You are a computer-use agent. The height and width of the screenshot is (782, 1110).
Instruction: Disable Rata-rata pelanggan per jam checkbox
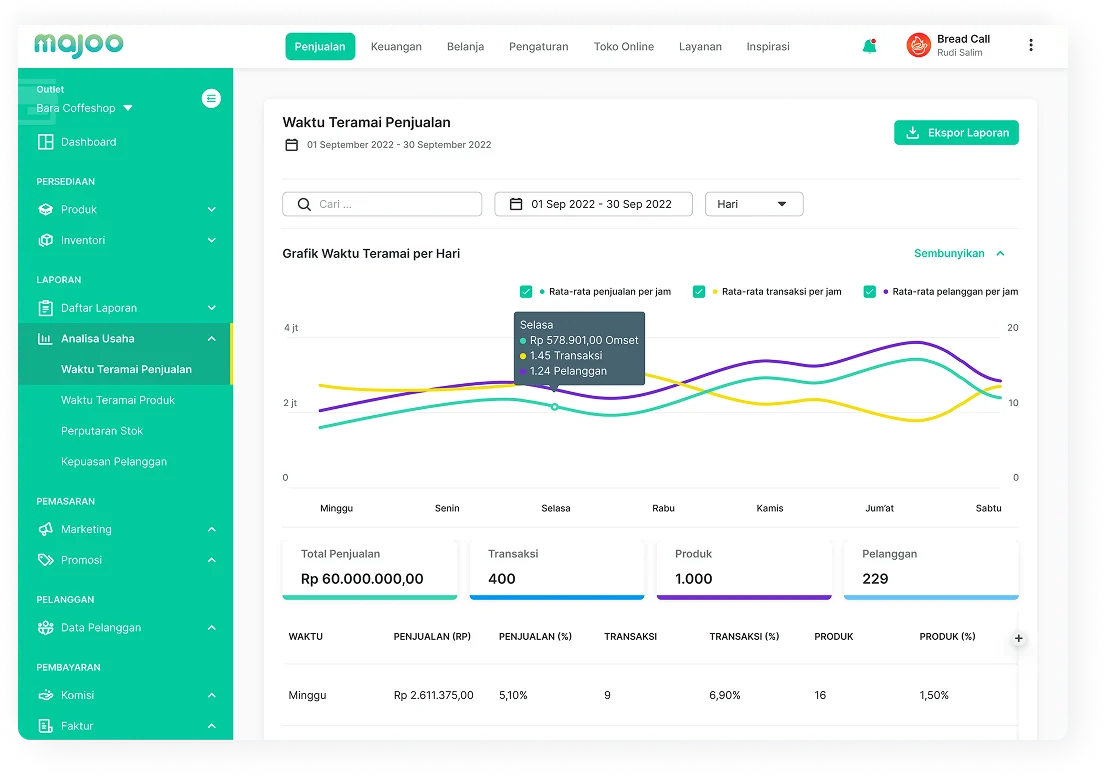[x=869, y=292]
